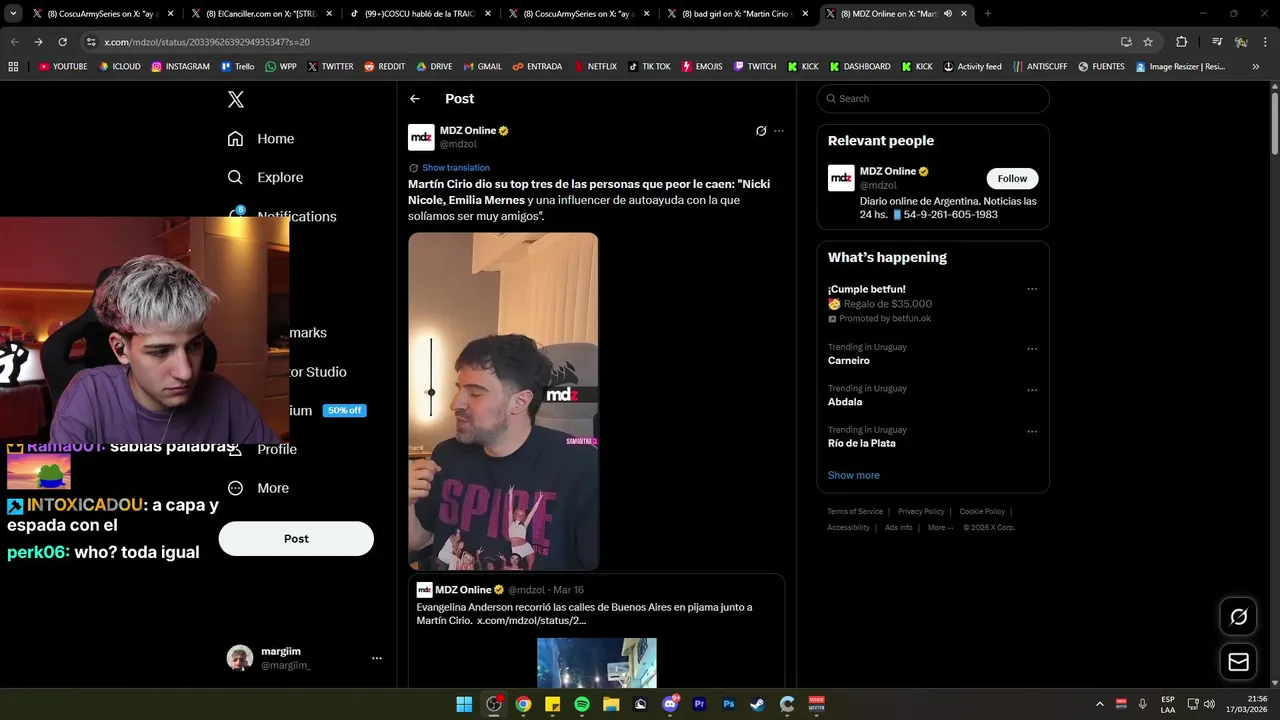Open MDZ Online relevant people profile name
Image resolution: width=1280 pixels, height=720 pixels.
pyautogui.click(x=888, y=171)
